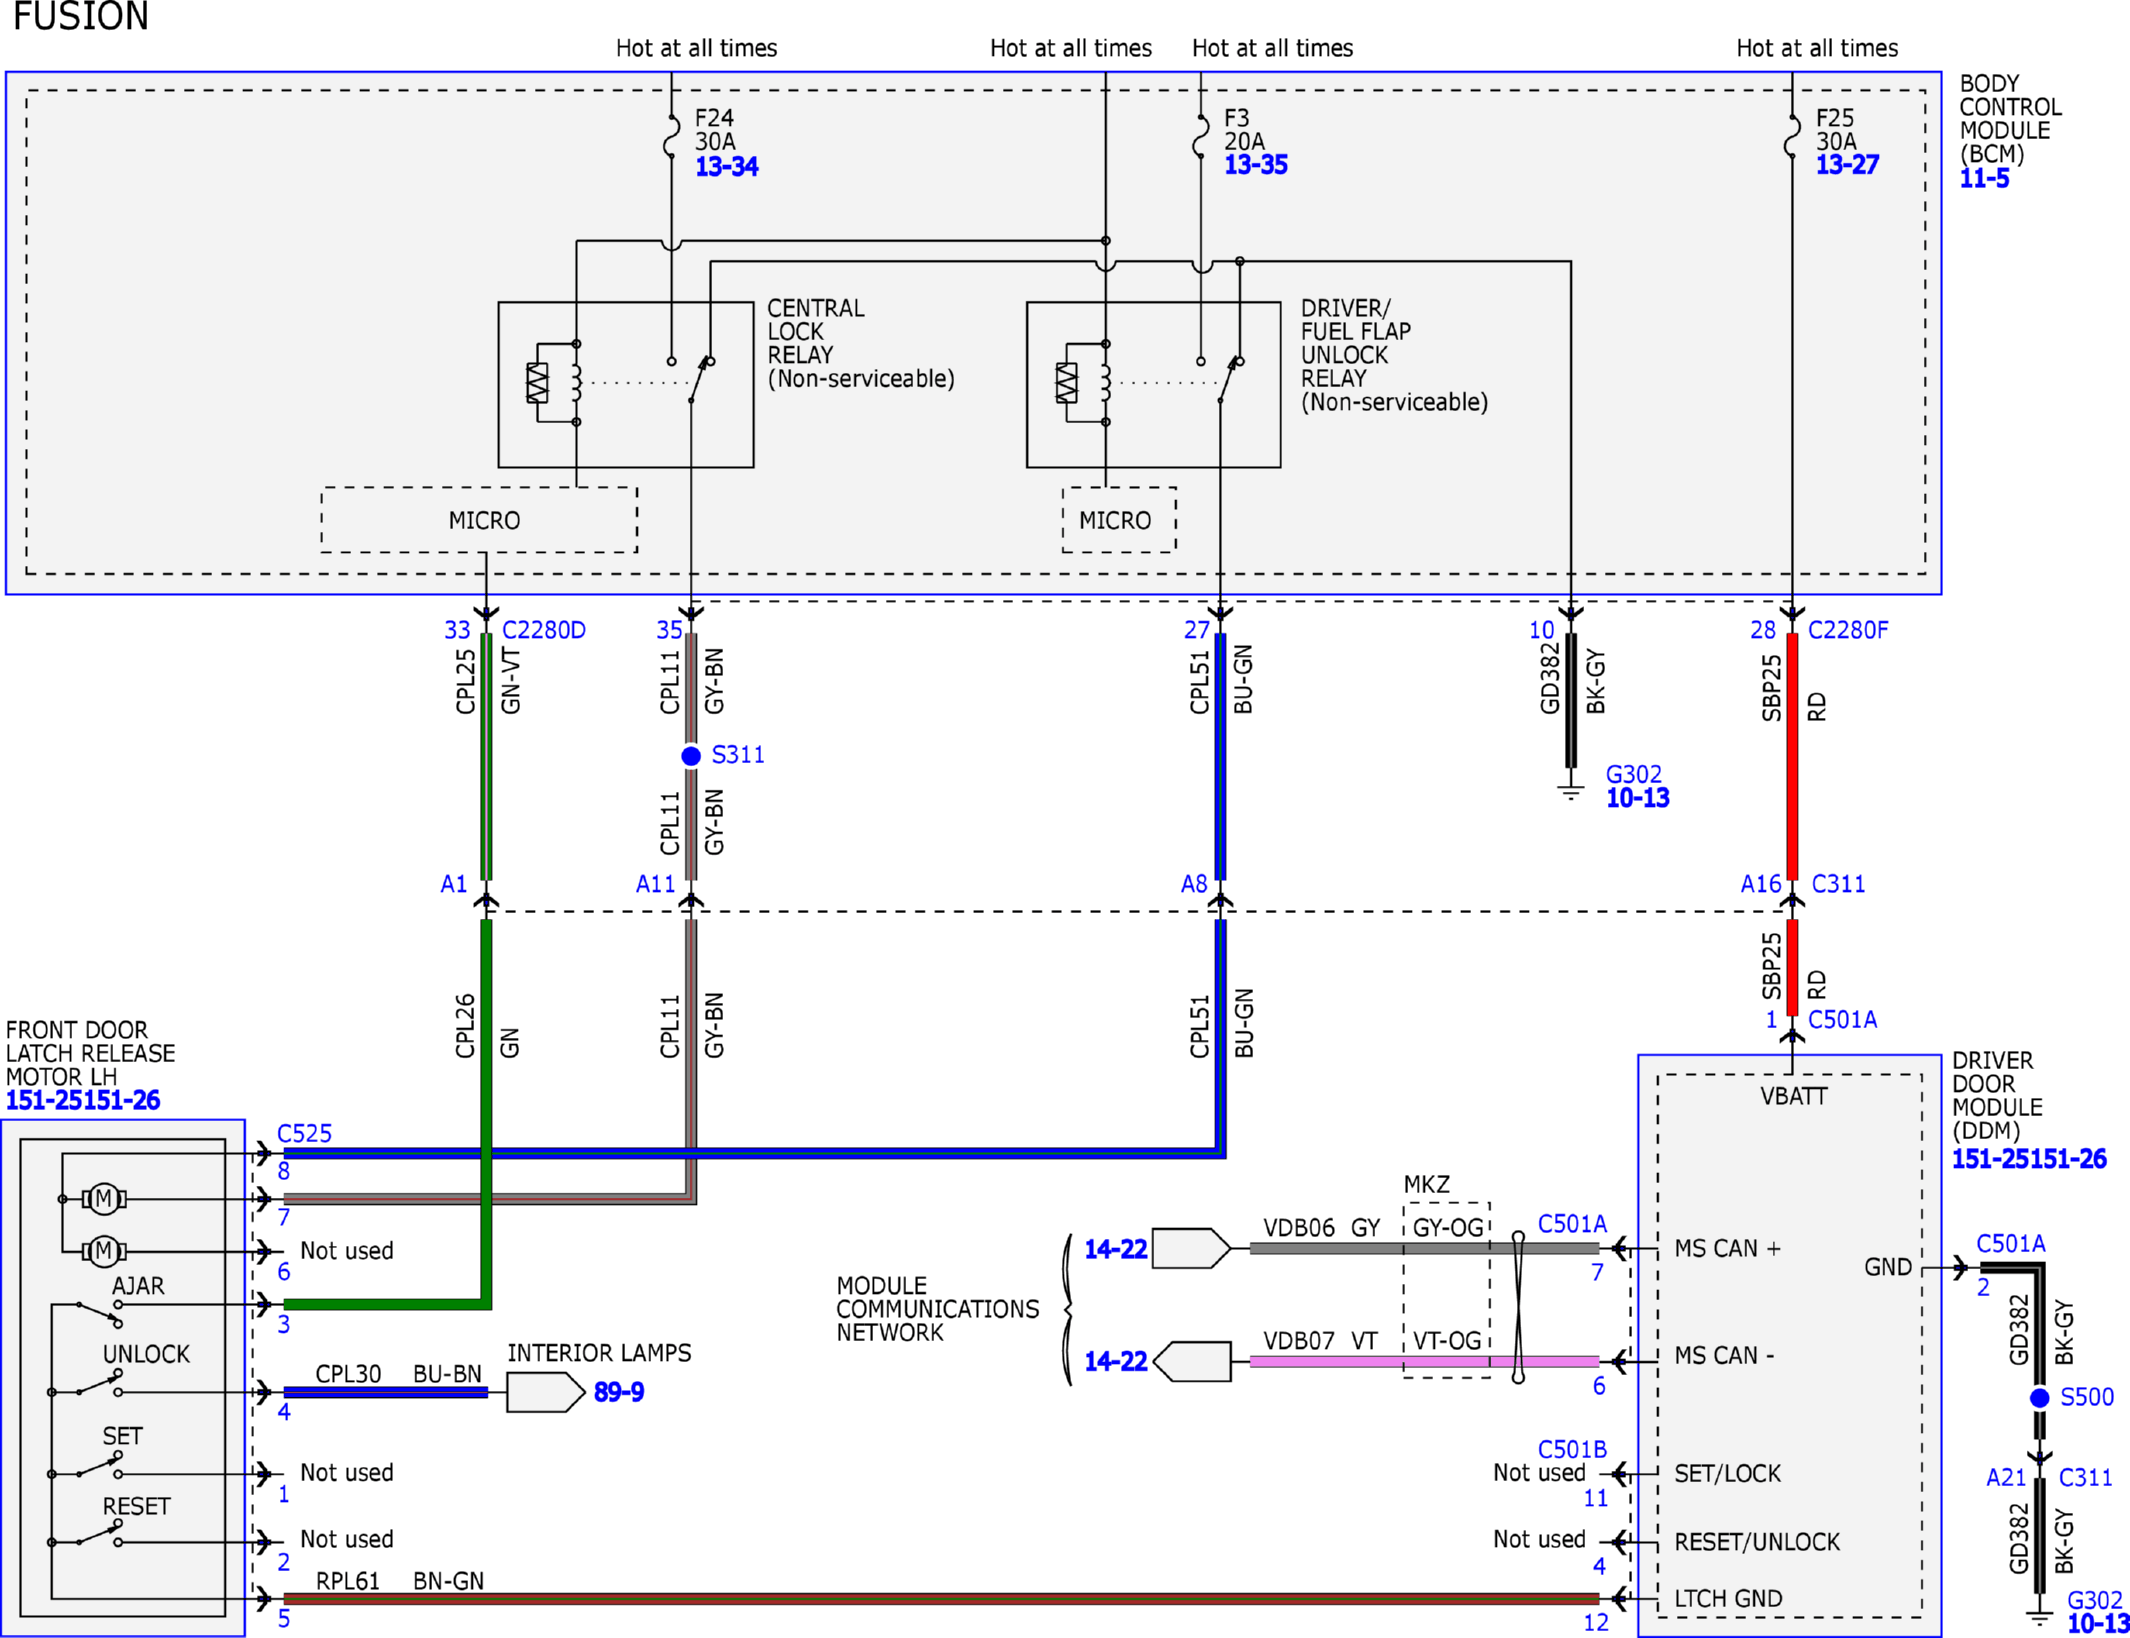Click the upper latch motor M symbol

click(104, 1198)
